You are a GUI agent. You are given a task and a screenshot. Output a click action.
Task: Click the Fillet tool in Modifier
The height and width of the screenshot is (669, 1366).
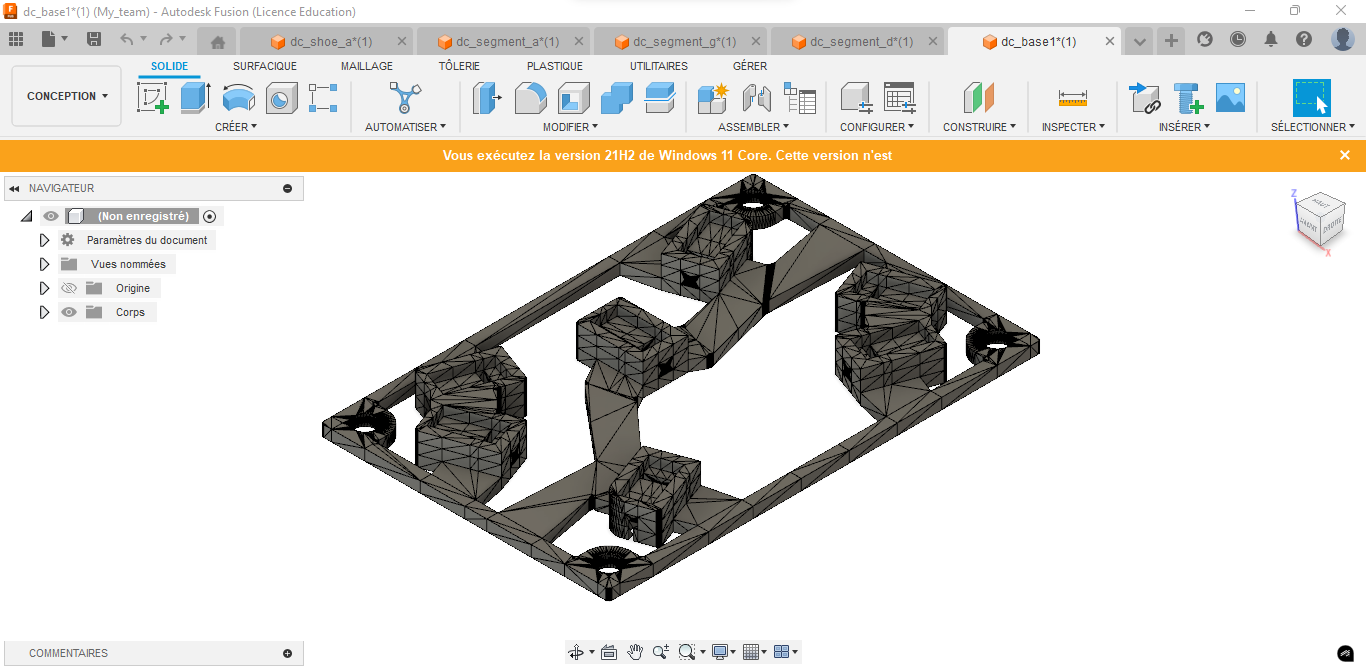(530, 98)
